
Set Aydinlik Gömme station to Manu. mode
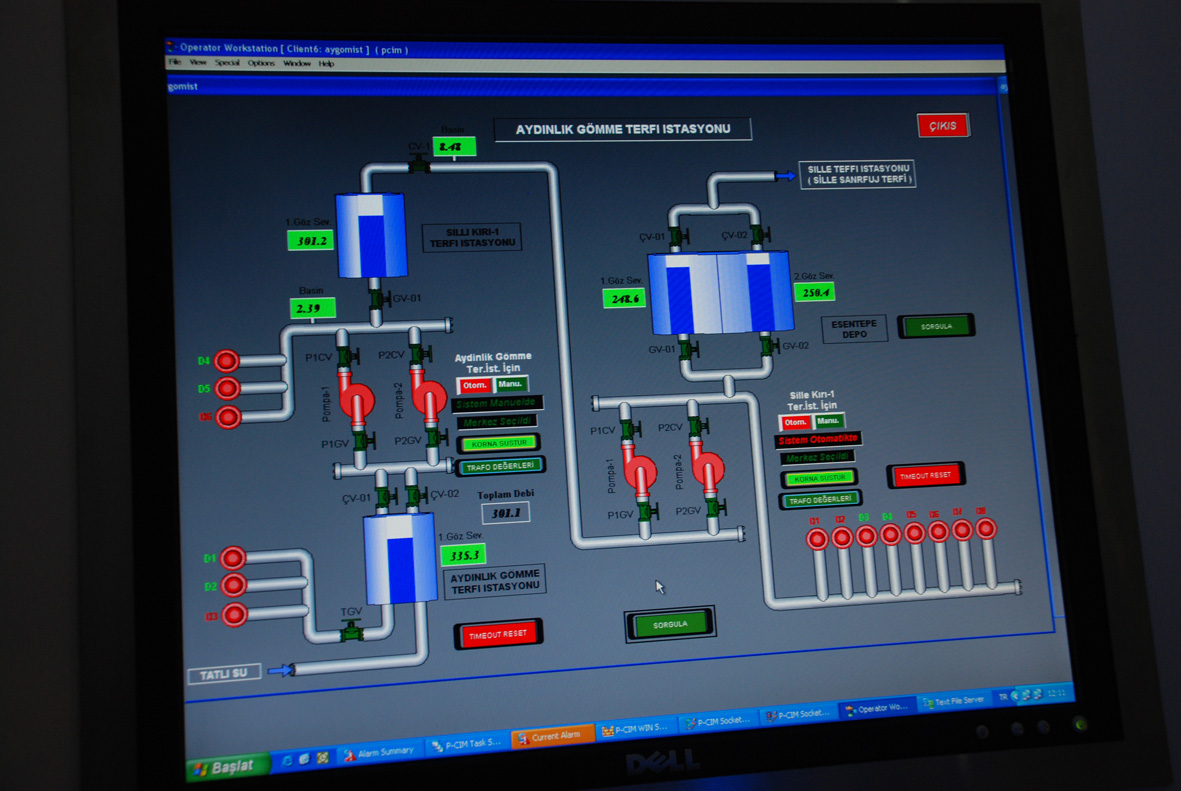click(x=511, y=384)
